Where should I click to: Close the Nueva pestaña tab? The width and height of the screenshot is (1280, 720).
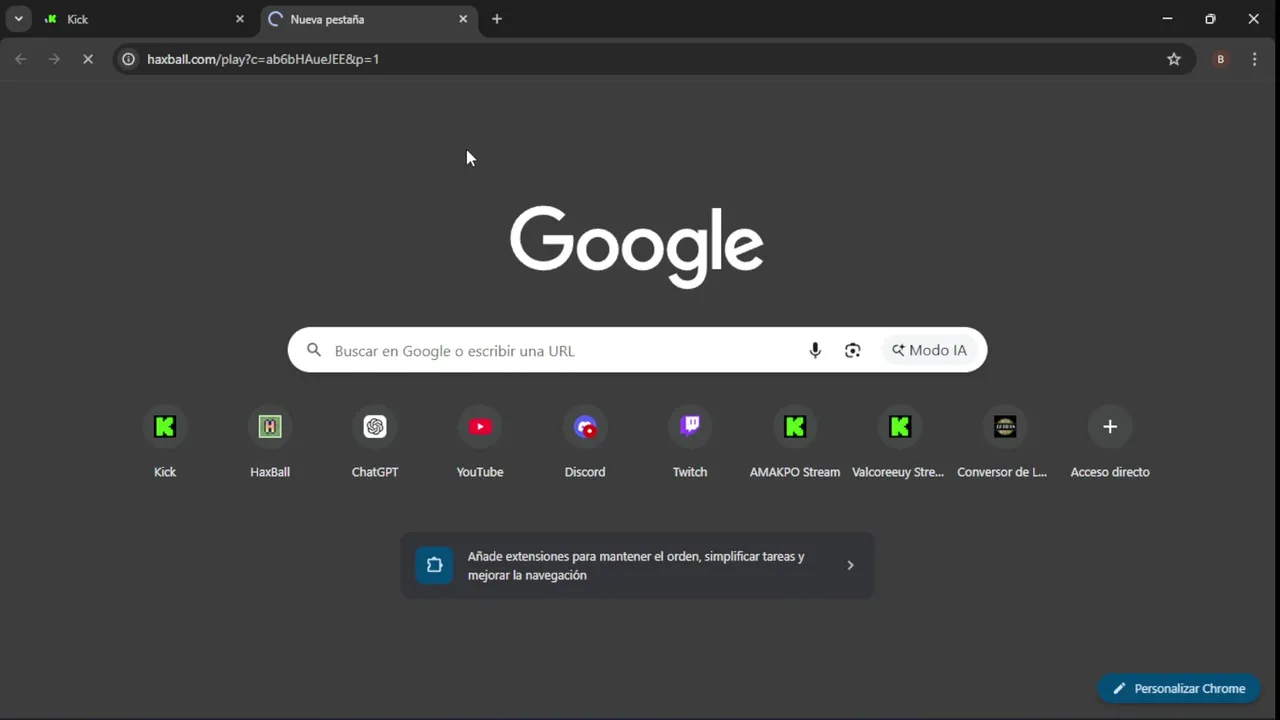pyautogui.click(x=463, y=19)
